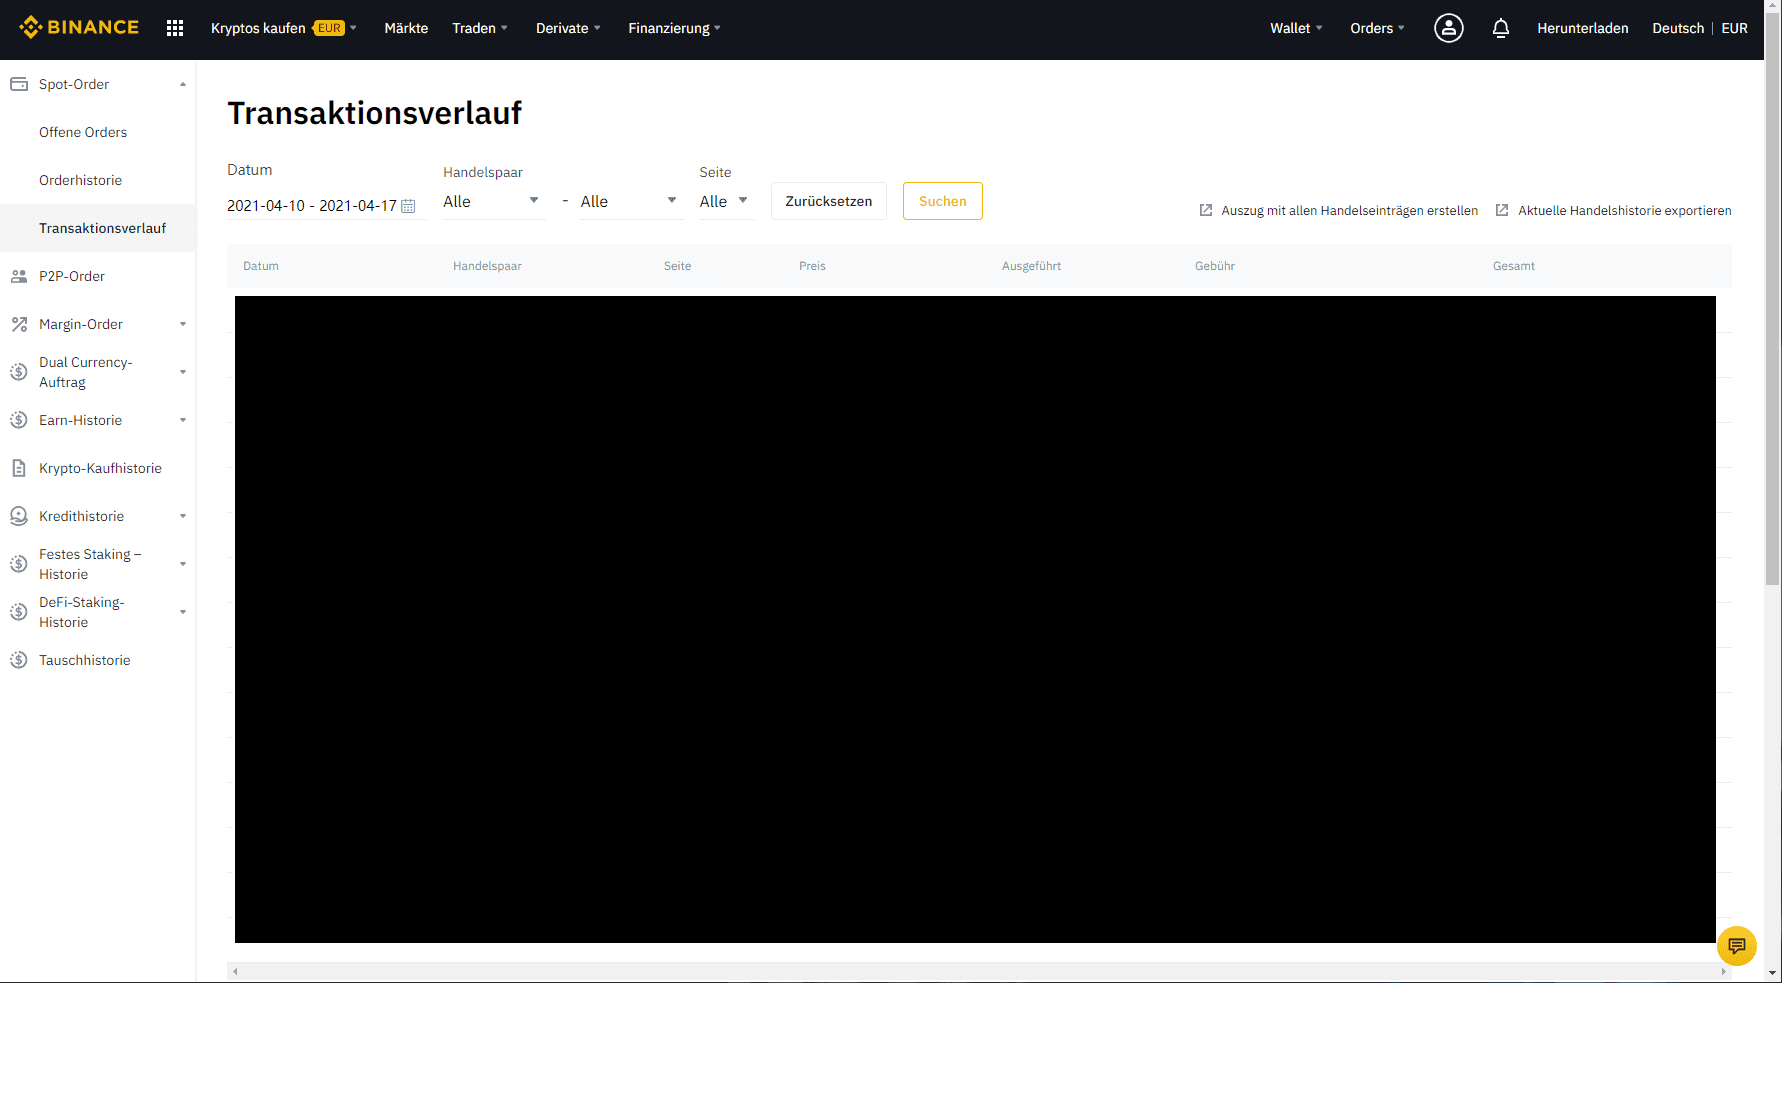Click the horizontal table scrollbar track

[x=979, y=971]
